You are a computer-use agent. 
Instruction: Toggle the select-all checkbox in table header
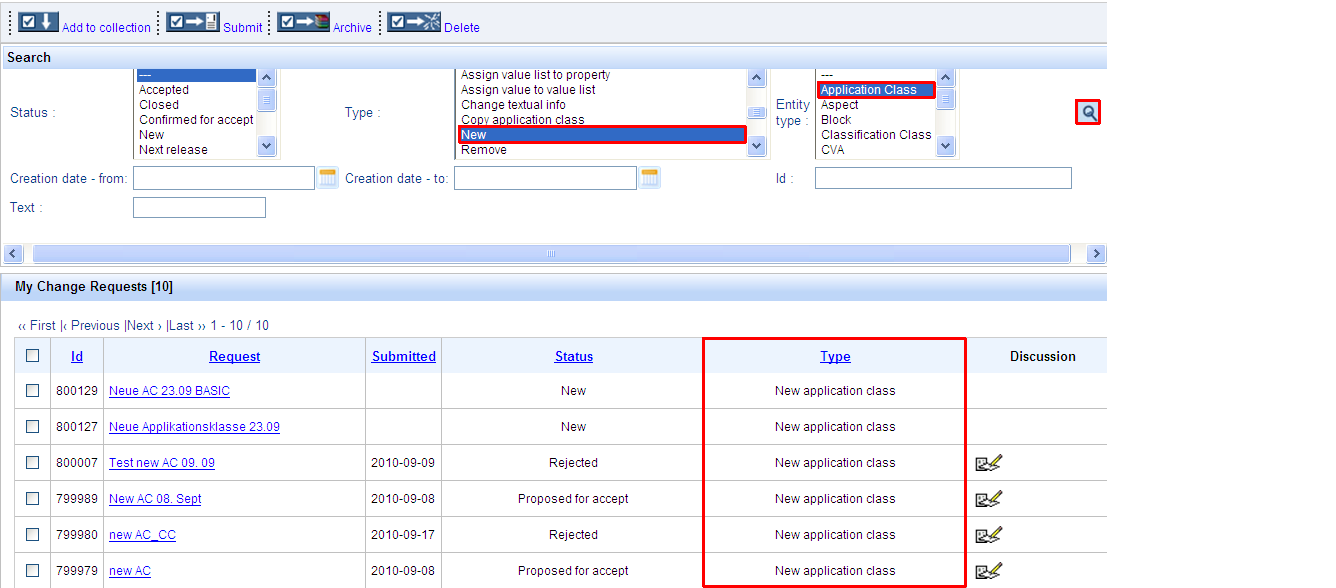33,355
